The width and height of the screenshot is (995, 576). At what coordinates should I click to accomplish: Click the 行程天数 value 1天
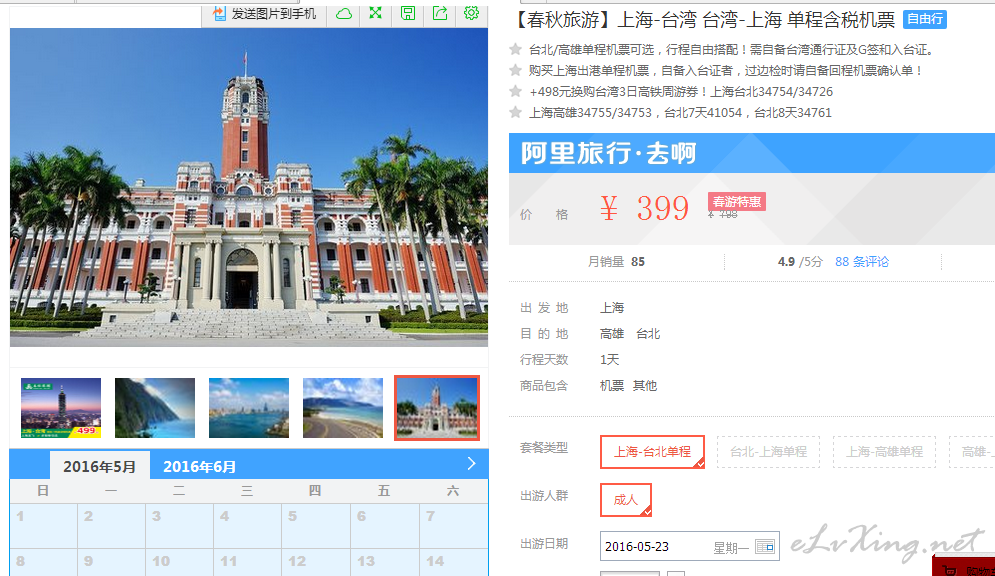pyautogui.click(x=609, y=360)
